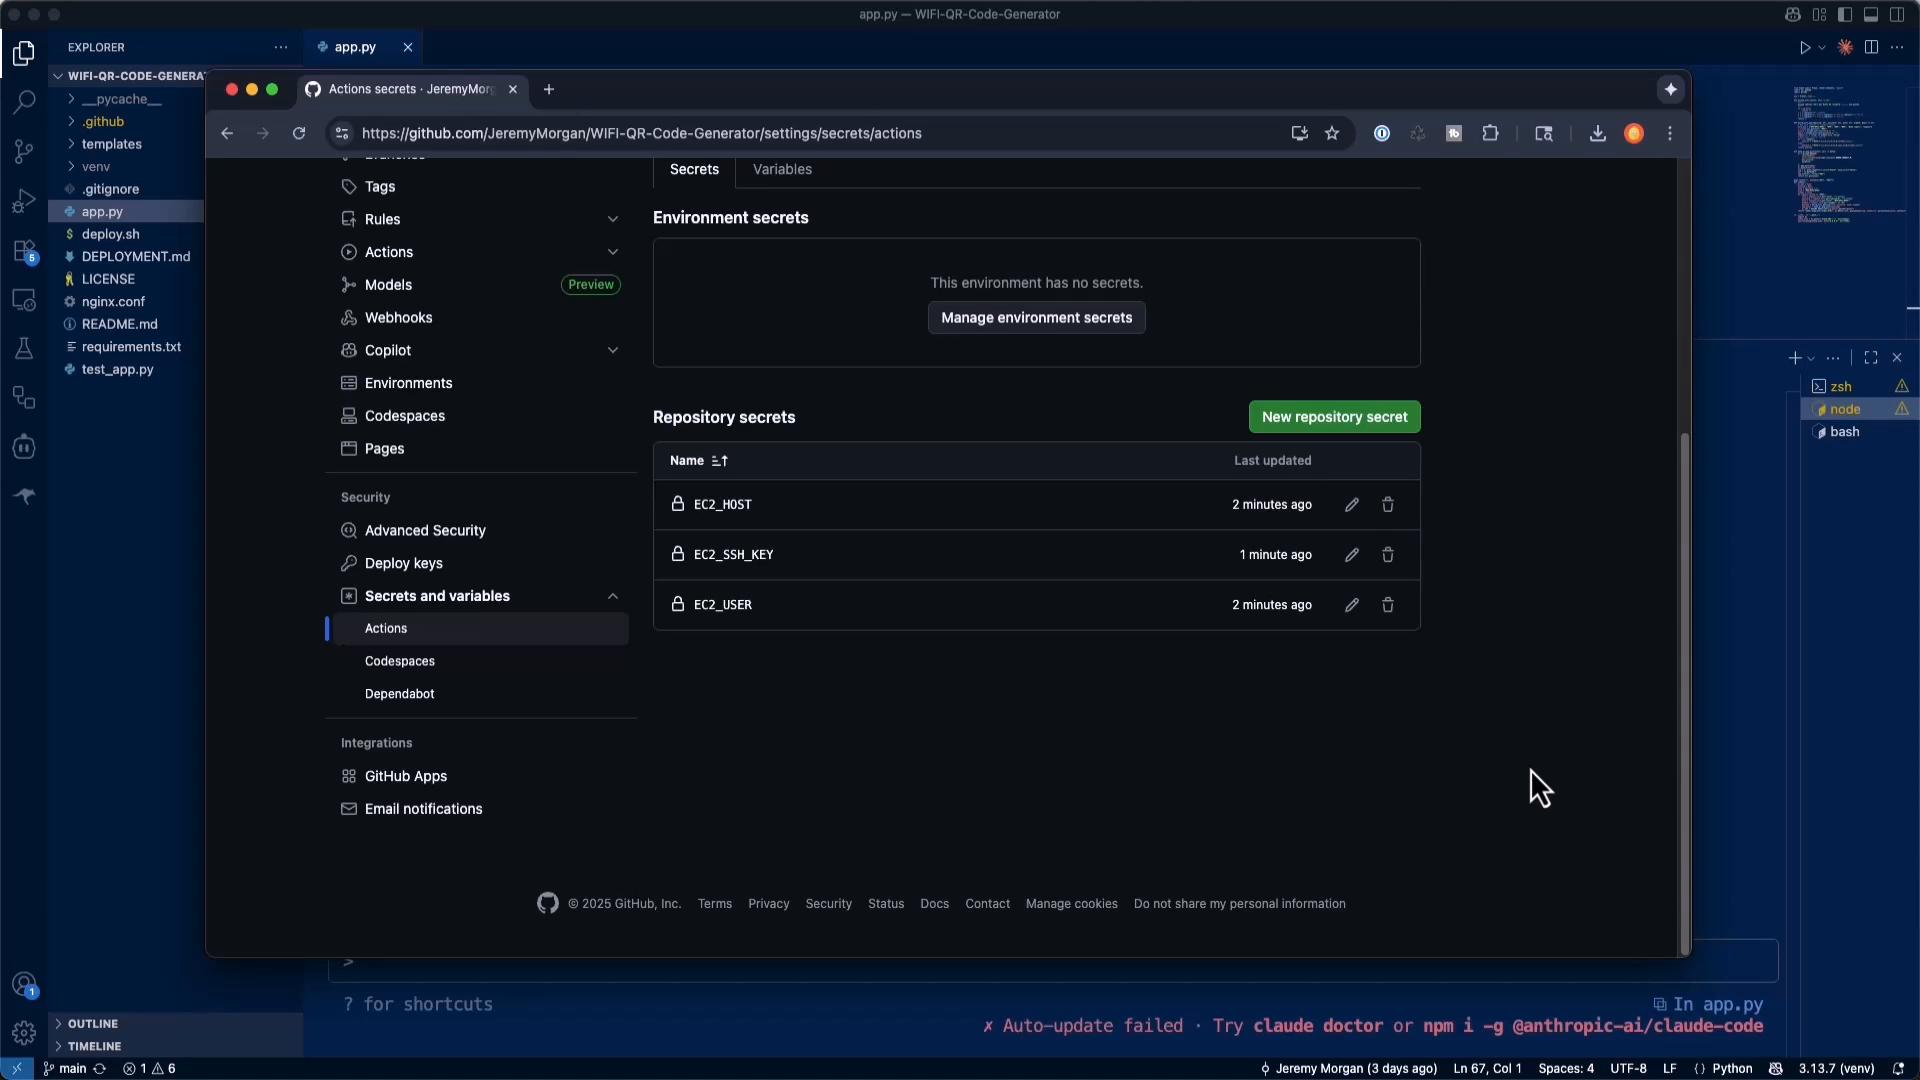Image resolution: width=1920 pixels, height=1080 pixels.
Task: Open VS Code Extensions view
Action: tap(24, 251)
